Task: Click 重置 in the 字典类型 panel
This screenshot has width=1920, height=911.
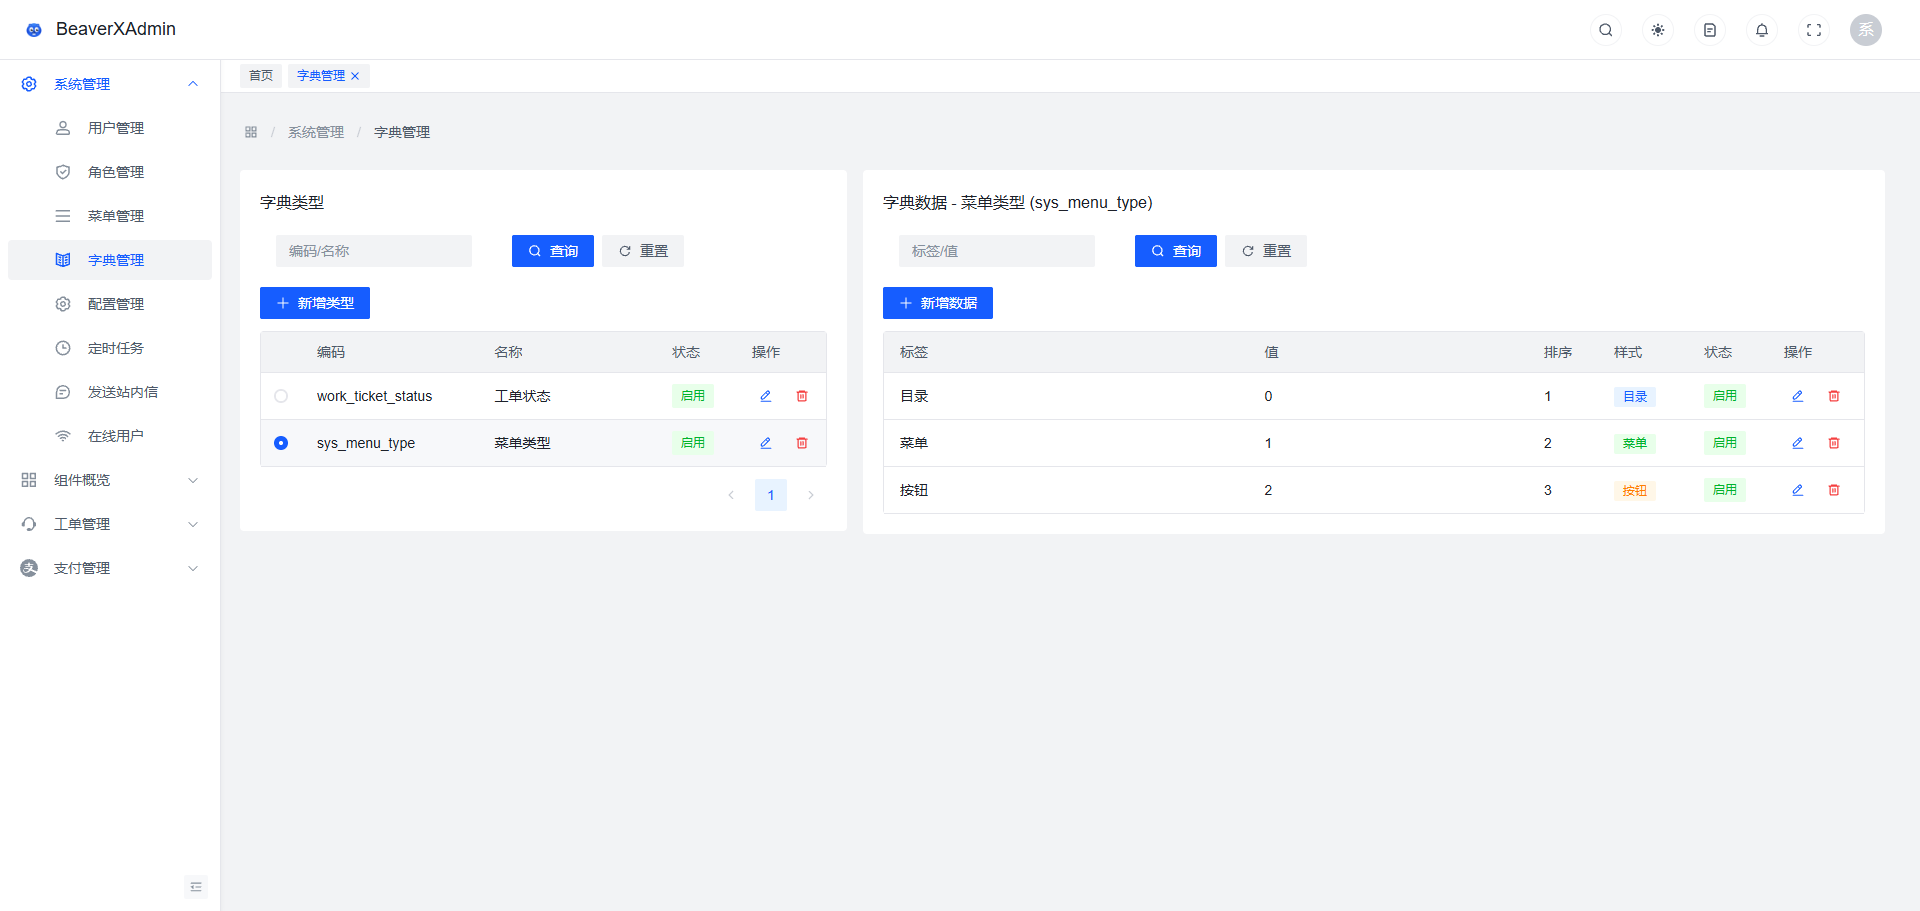Action: (643, 251)
